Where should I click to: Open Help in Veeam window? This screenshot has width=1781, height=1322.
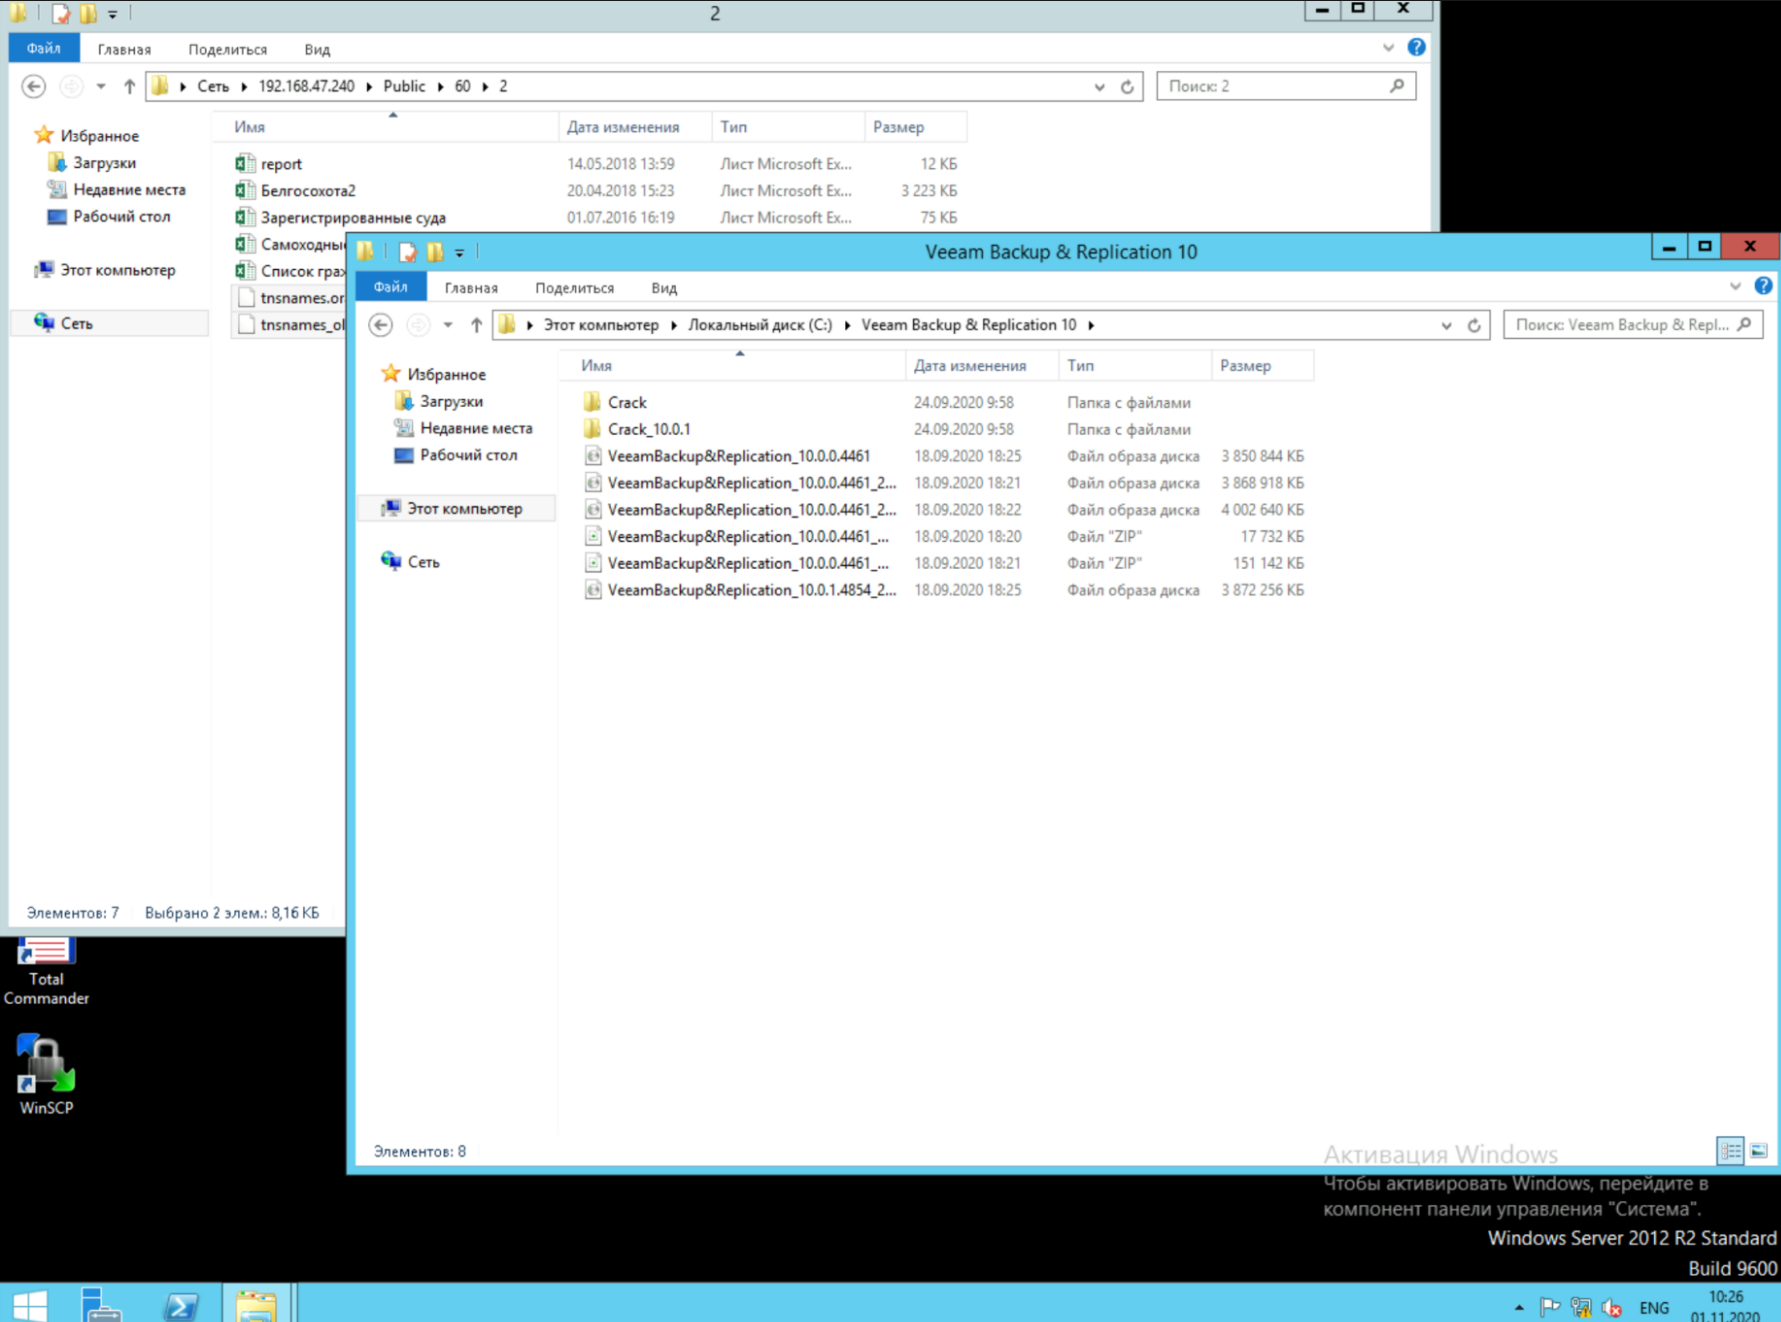1763,286
